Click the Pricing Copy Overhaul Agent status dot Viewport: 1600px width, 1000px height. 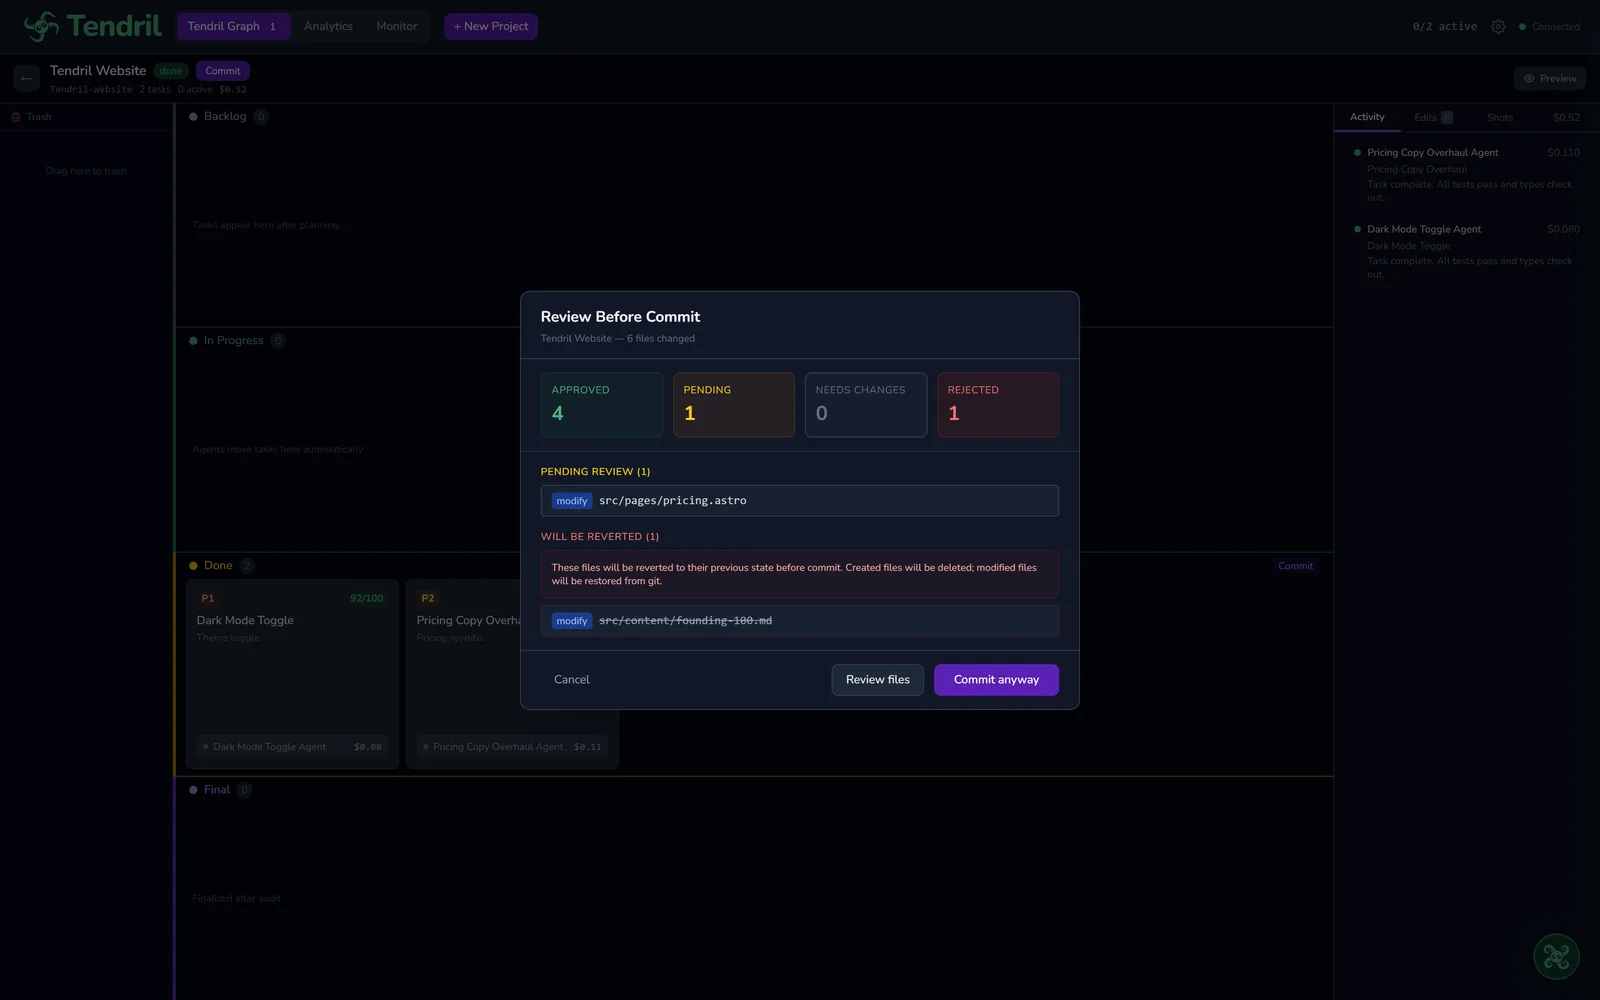[1357, 153]
